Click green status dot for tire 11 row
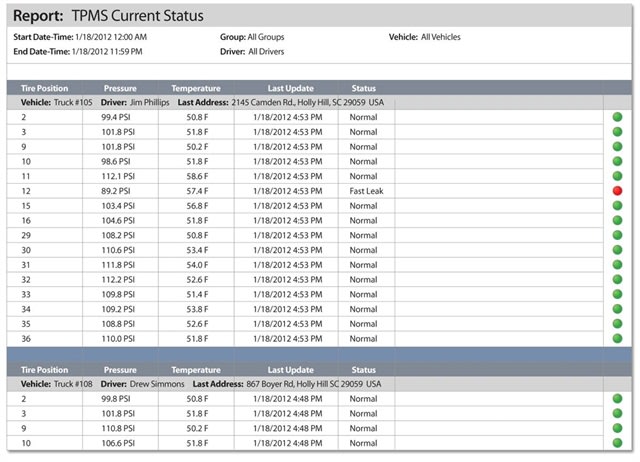The image size is (640, 462). tap(617, 176)
